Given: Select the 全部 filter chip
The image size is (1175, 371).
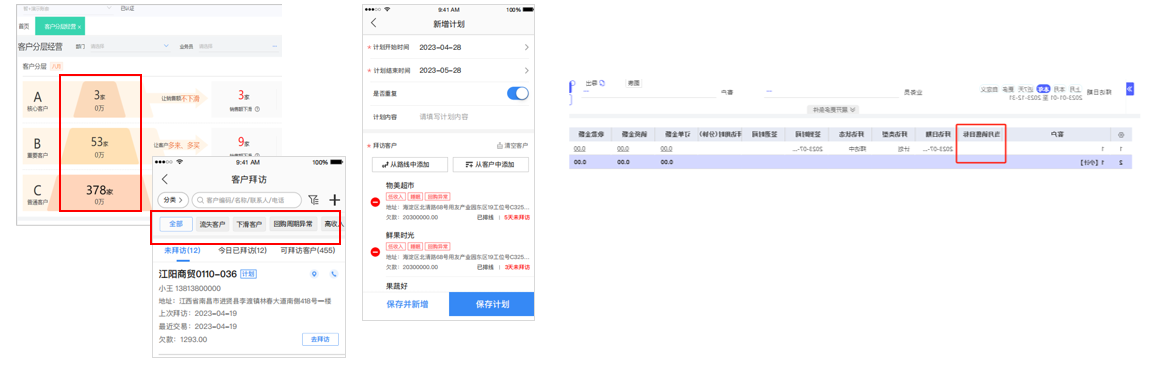Looking at the screenshot, I should (x=176, y=224).
